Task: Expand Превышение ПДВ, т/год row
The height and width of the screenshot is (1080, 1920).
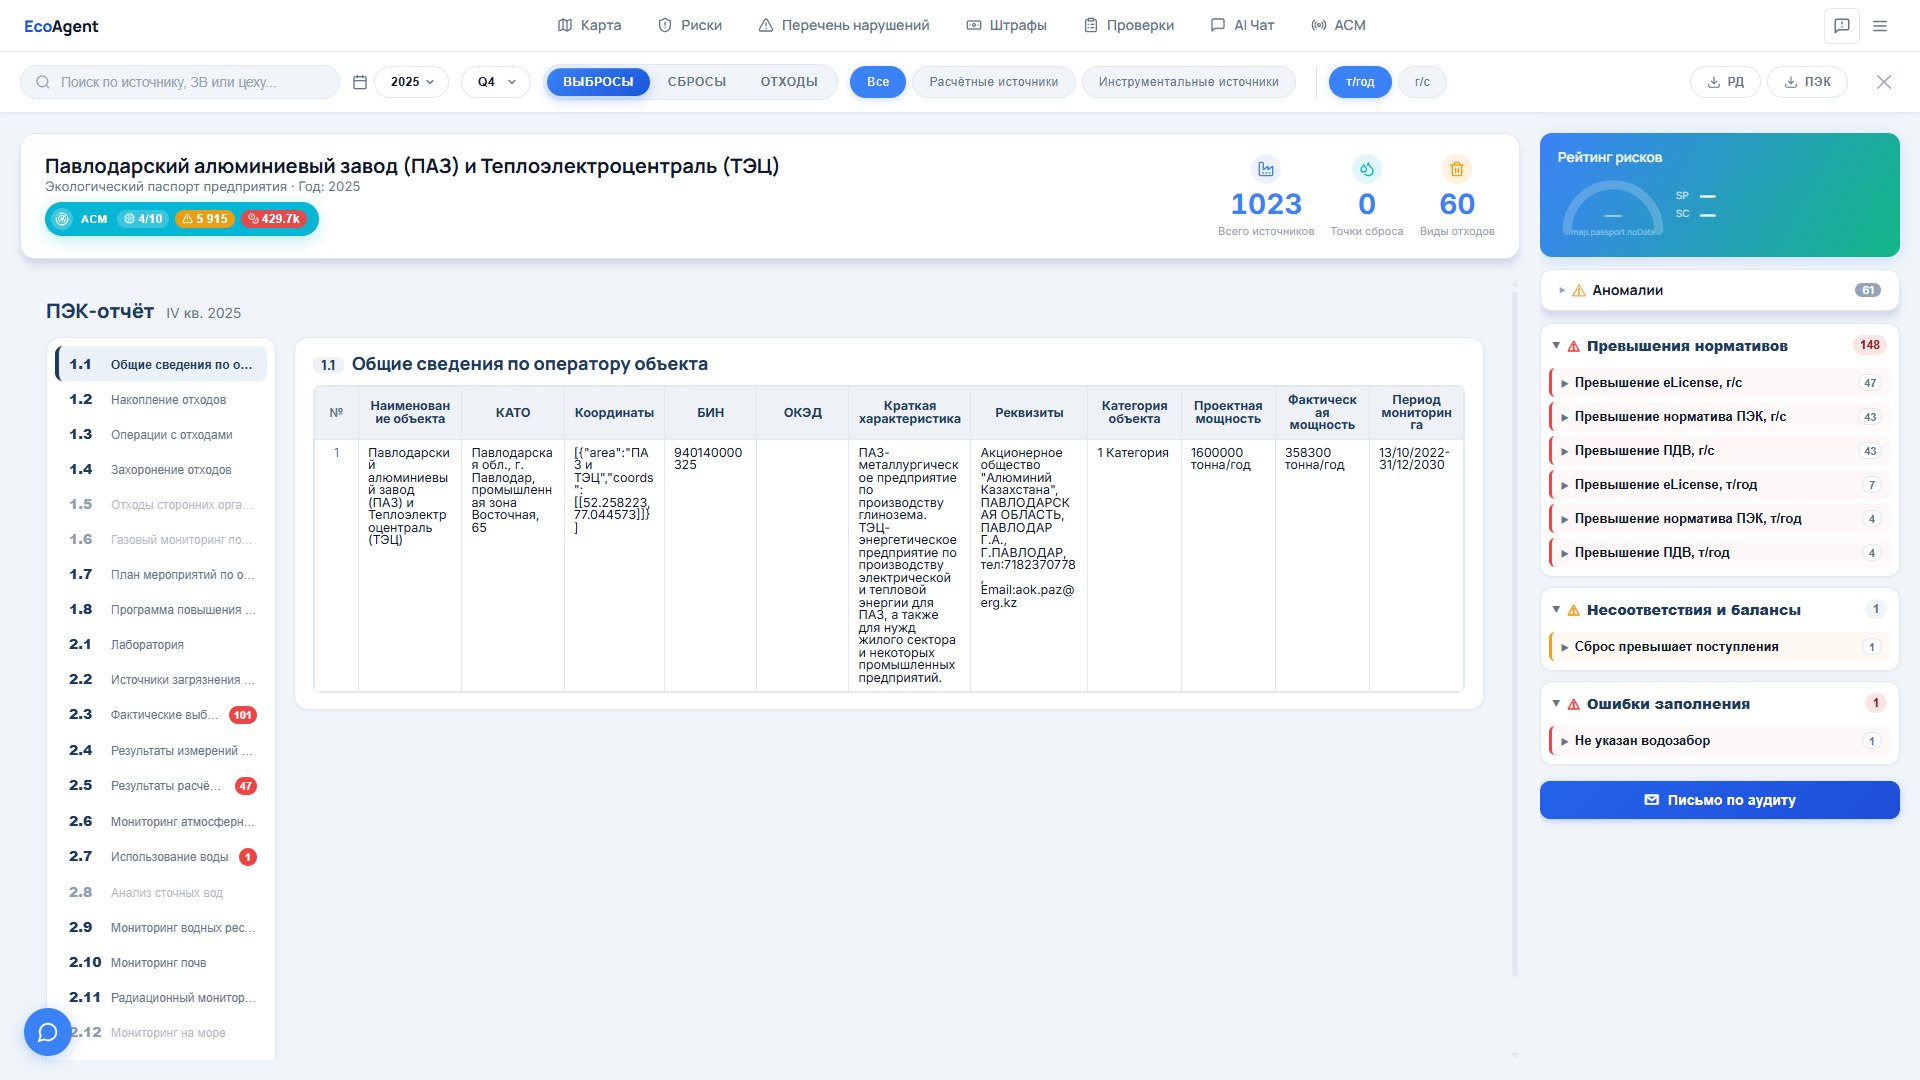Action: [x=1720, y=553]
